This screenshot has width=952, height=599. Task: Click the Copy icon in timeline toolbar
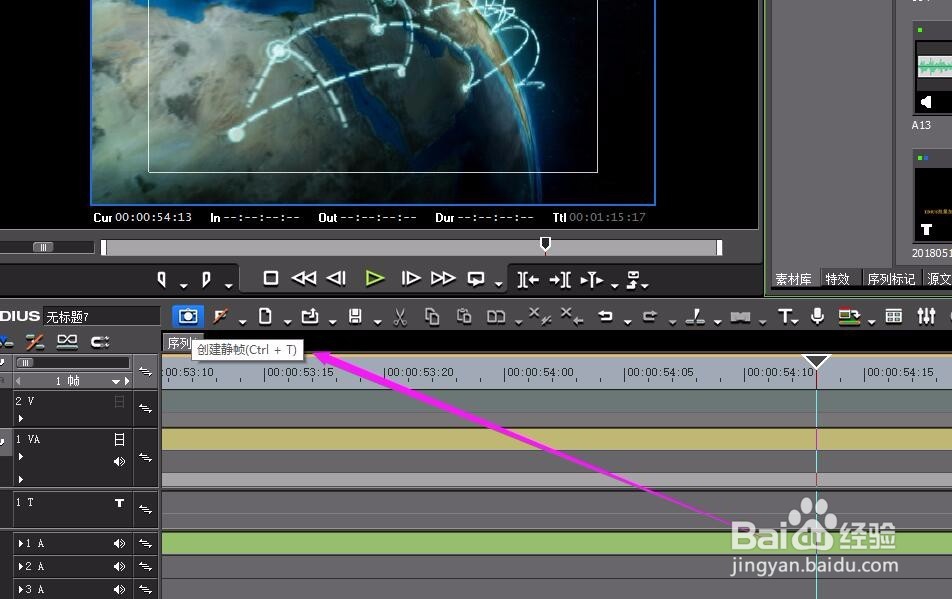(x=432, y=317)
